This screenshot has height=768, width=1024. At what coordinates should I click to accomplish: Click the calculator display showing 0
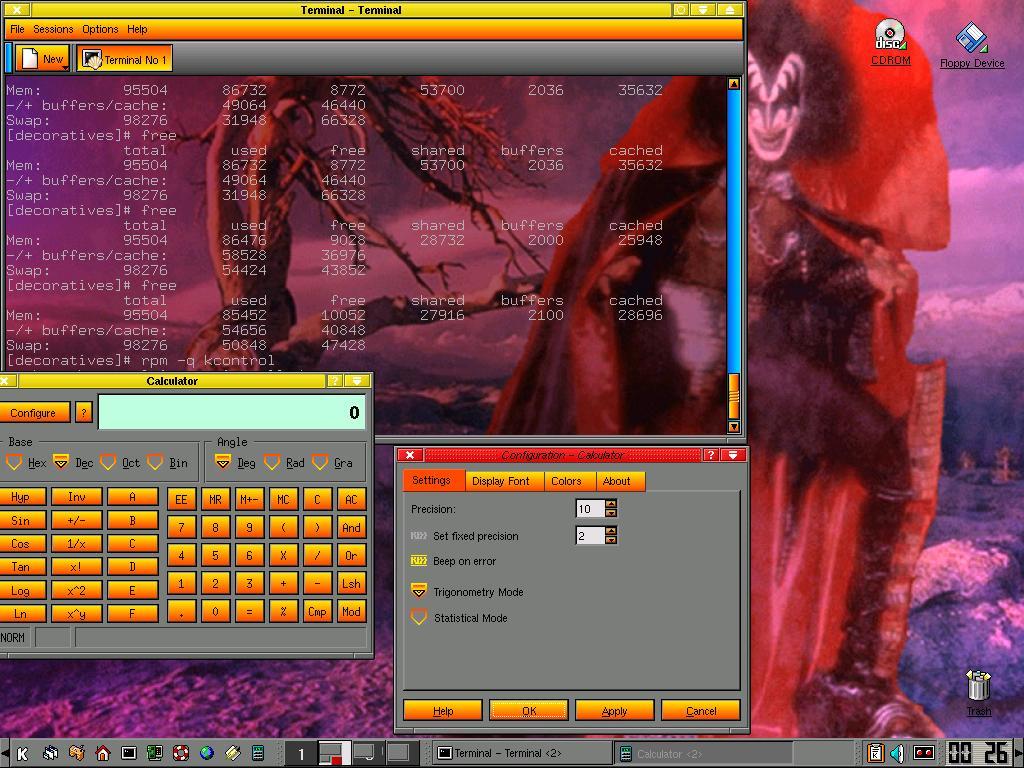coord(232,412)
